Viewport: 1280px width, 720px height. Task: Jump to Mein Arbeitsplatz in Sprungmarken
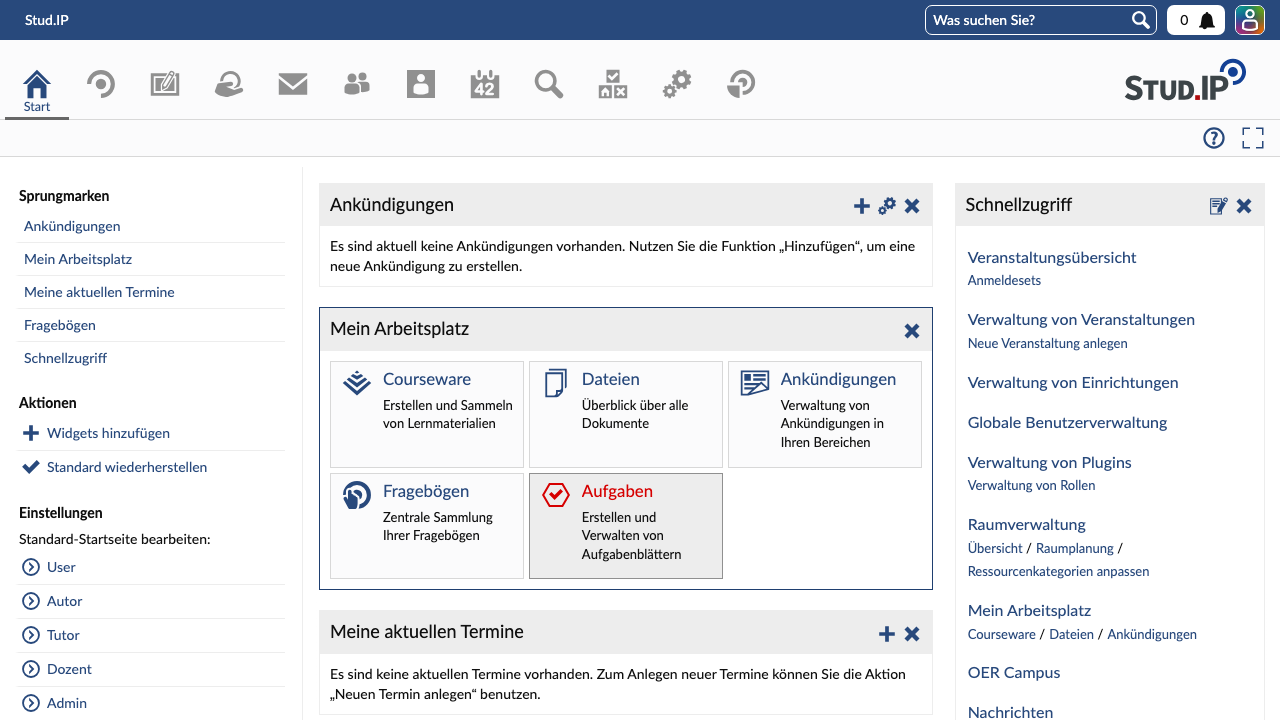click(78, 259)
